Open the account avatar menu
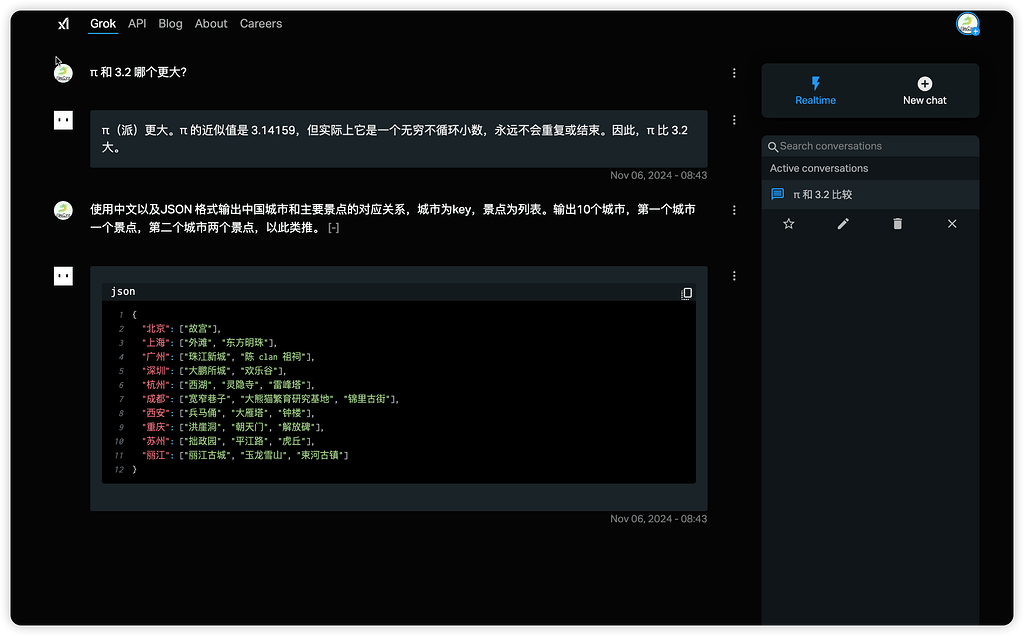The image size is (1024, 635). click(967, 24)
